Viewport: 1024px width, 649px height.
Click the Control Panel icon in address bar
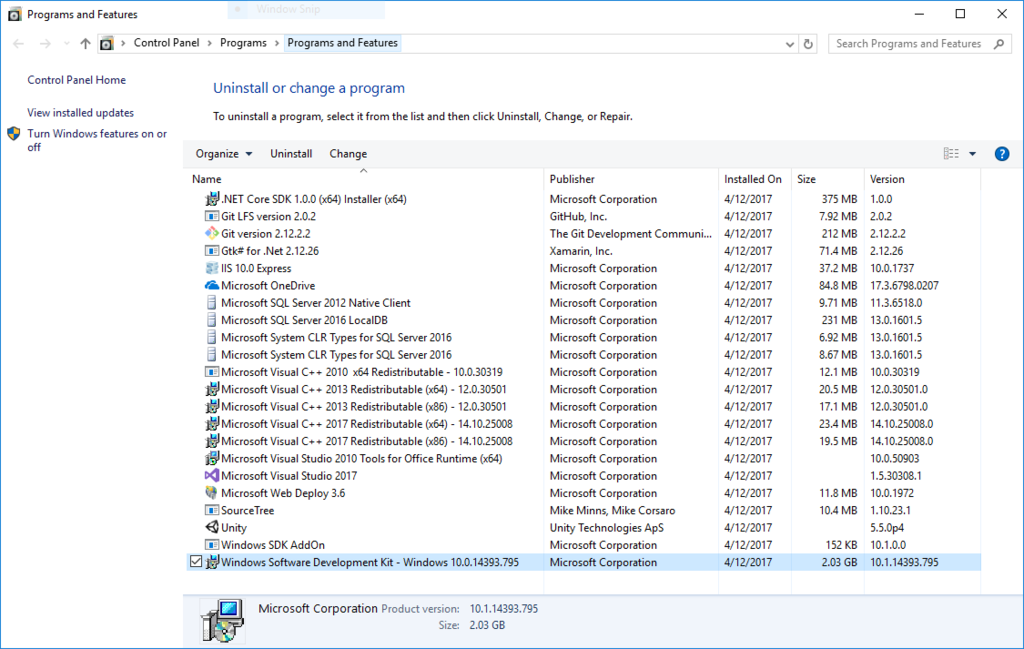[106, 44]
